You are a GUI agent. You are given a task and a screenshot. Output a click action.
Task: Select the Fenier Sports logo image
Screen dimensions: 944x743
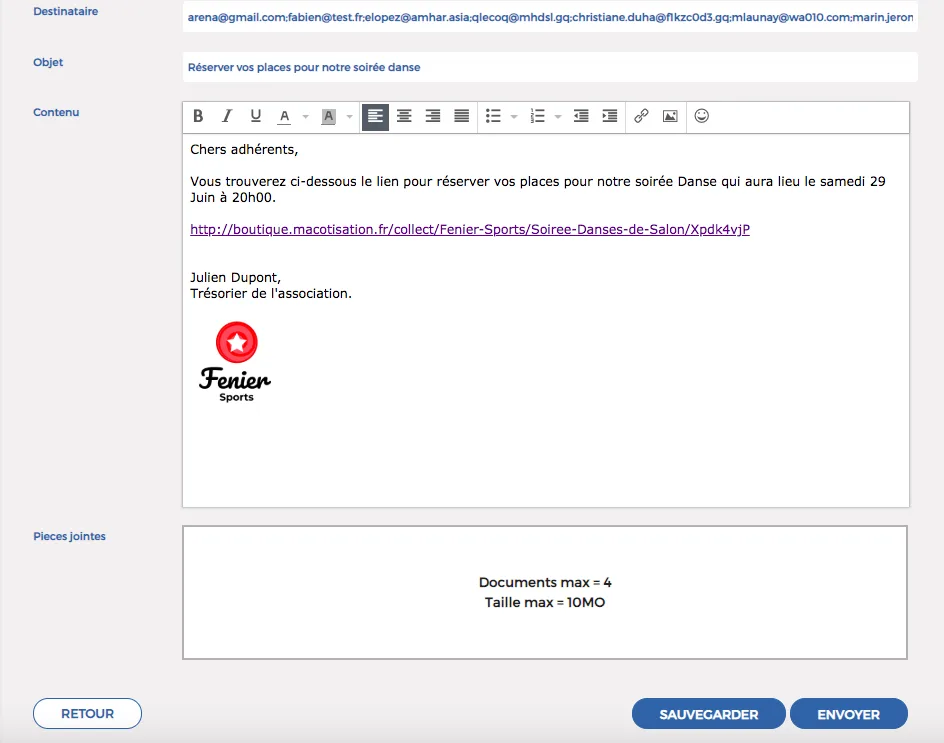coord(235,361)
